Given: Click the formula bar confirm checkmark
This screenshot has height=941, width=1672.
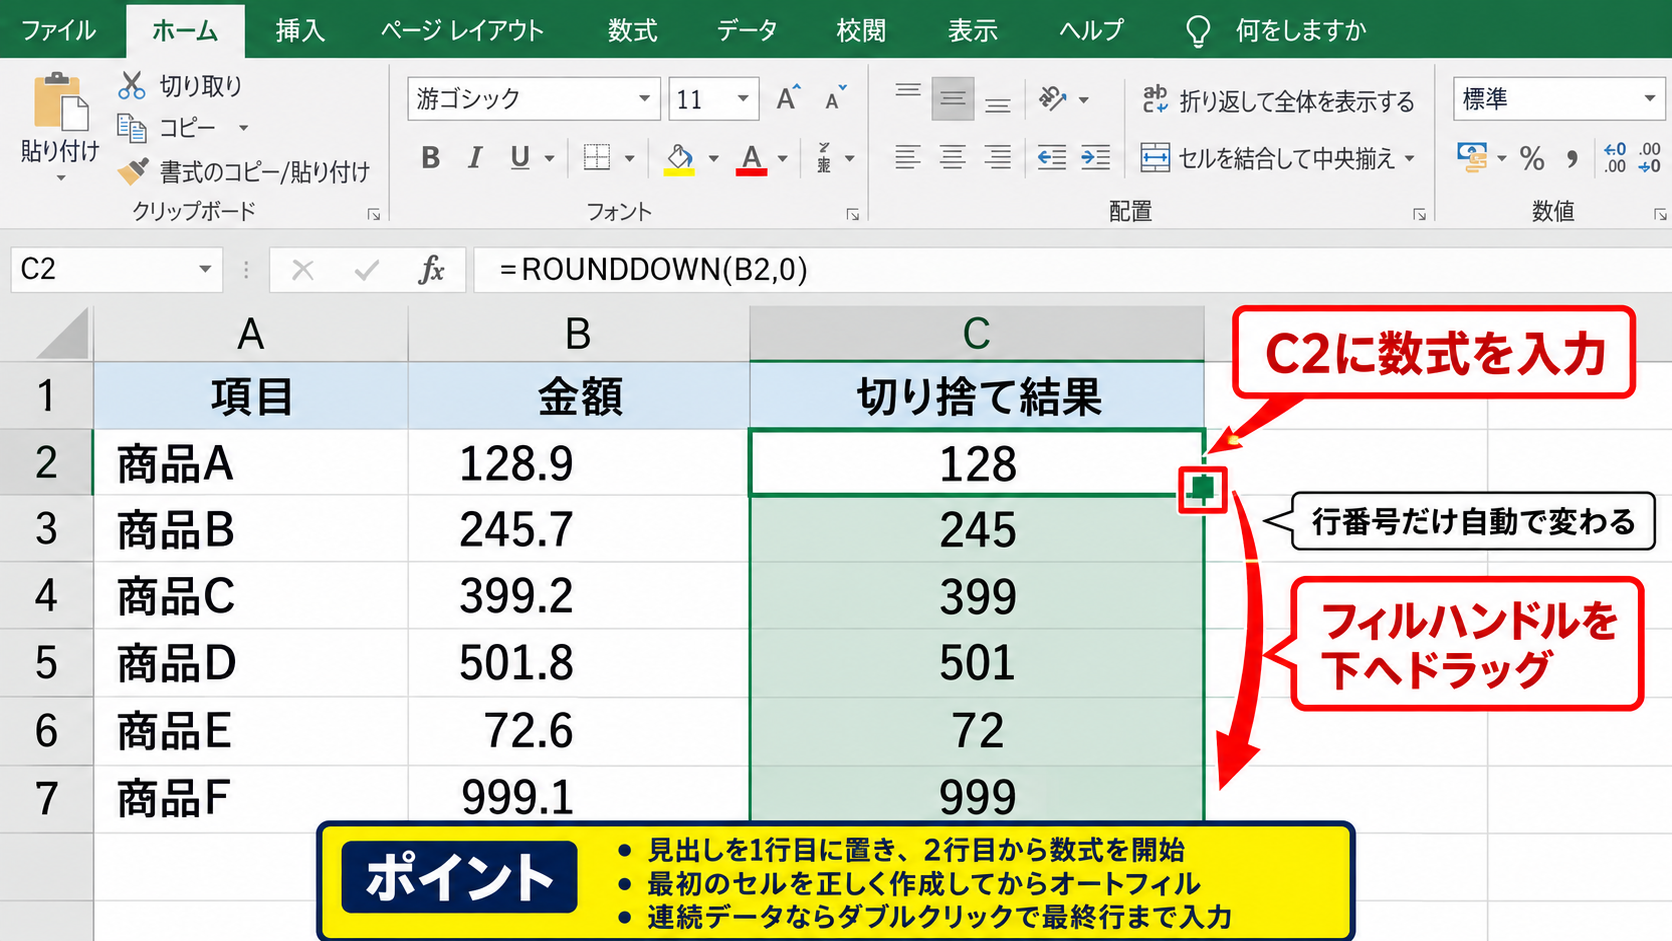Looking at the screenshot, I should pos(367,269).
